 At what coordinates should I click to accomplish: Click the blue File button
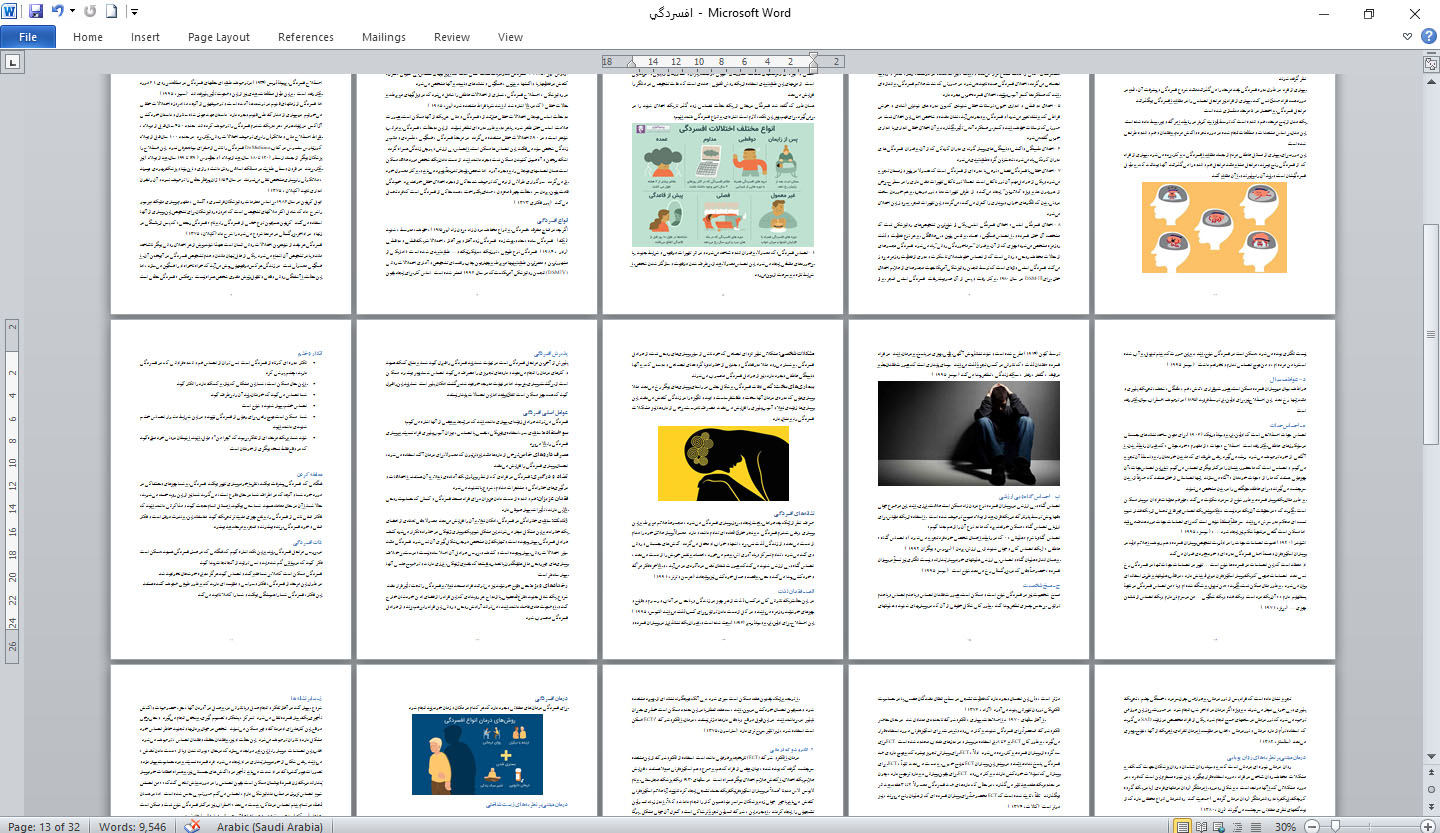pos(28,37)
